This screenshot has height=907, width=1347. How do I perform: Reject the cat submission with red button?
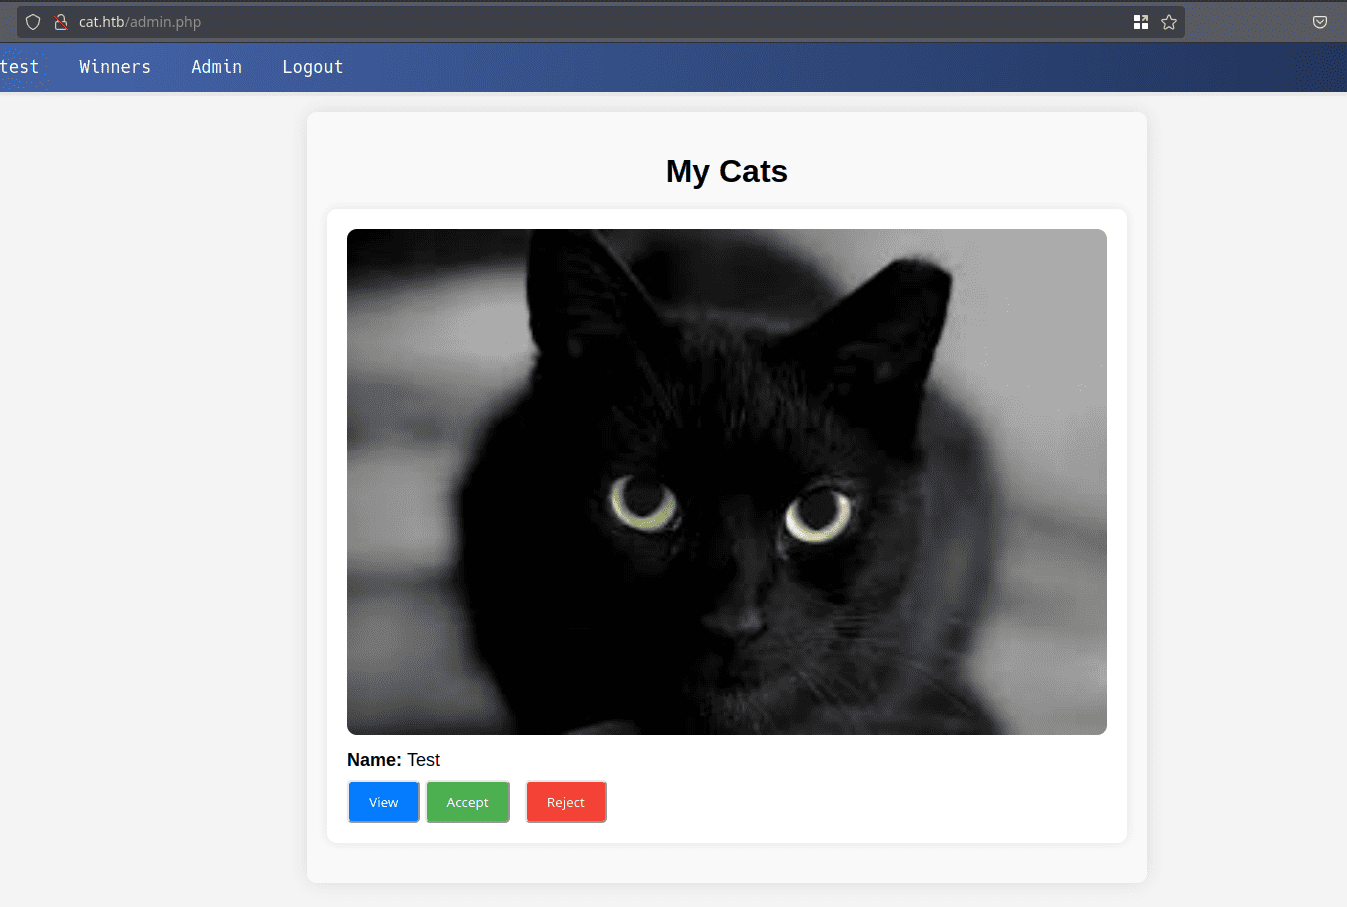click(566, 802)
